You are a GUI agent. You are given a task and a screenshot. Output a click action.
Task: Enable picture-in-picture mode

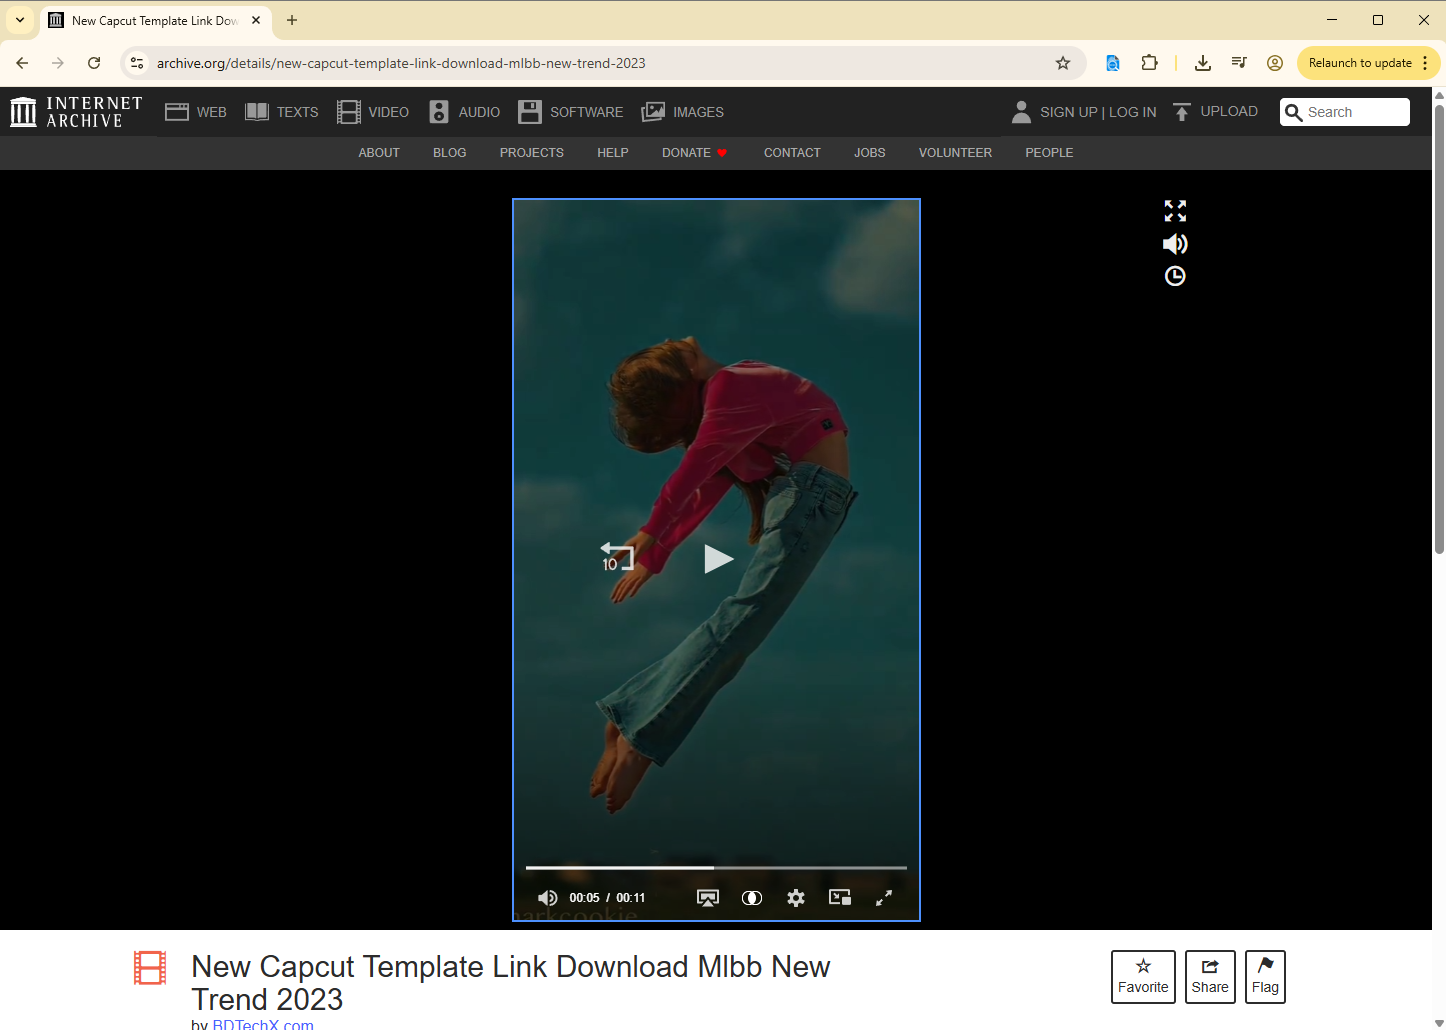(x=840, y=898)
